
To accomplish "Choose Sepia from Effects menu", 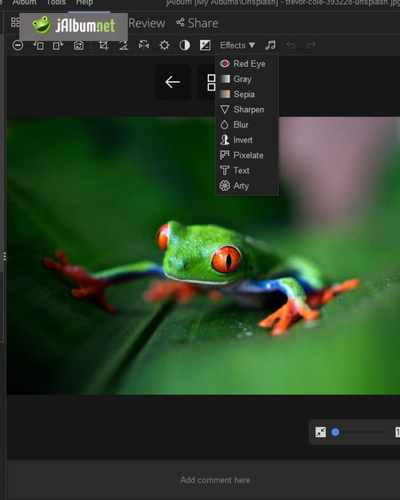I will 247,94.
